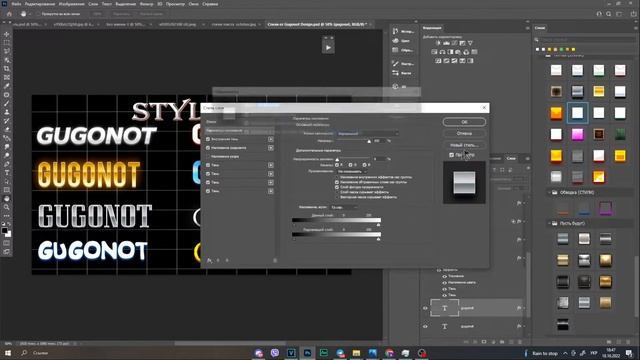Open the search icon at top right
Image resolution: width=640 pixels, height=360 pixels.
[609, 14]
